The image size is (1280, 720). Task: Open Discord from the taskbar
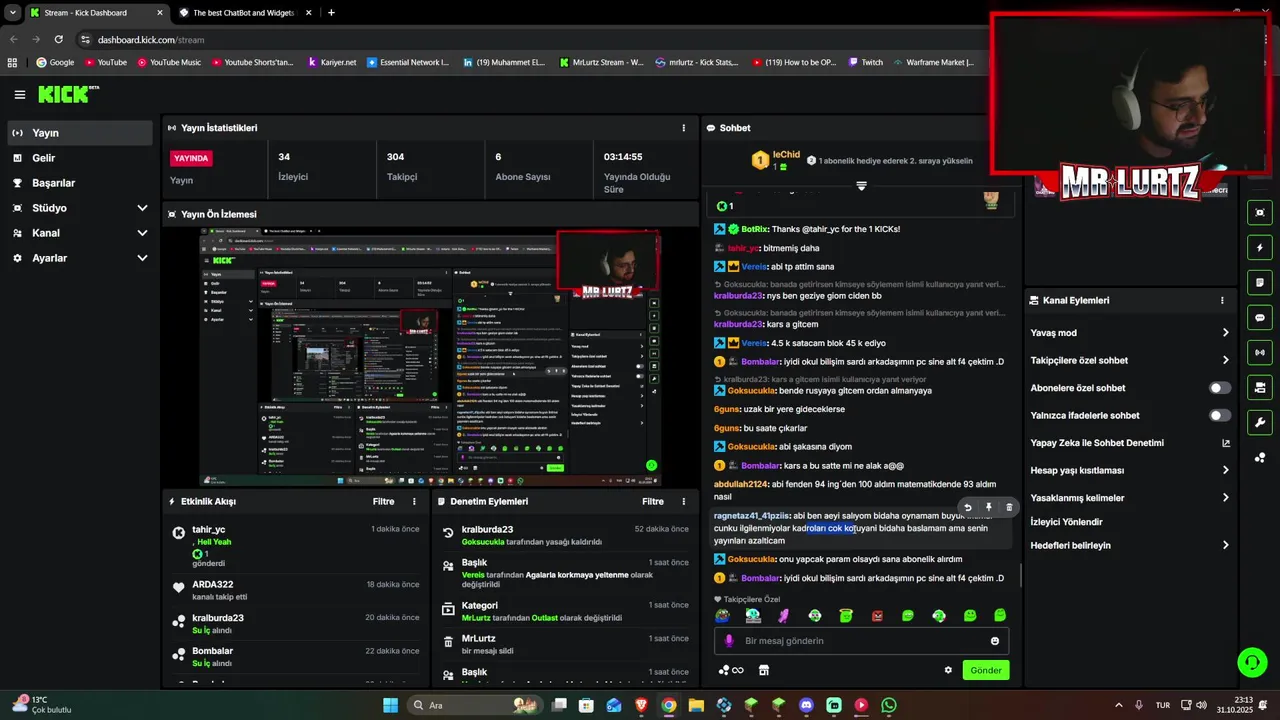(x=806, y=705)
